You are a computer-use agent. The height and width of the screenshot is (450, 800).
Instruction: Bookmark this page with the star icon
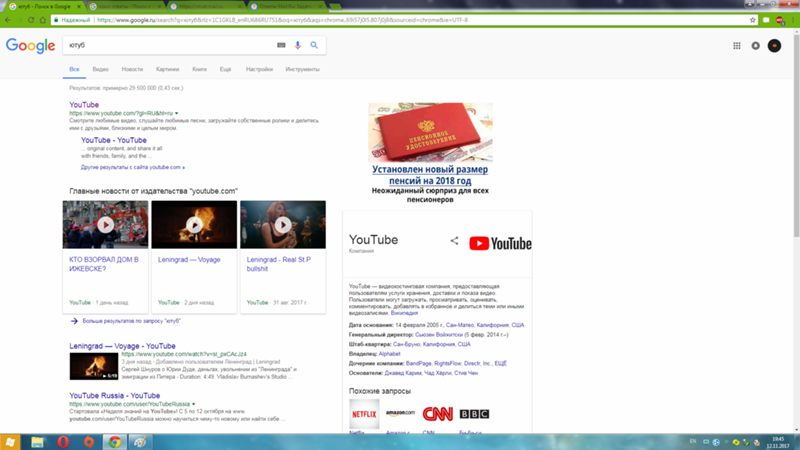click(753, 20)
